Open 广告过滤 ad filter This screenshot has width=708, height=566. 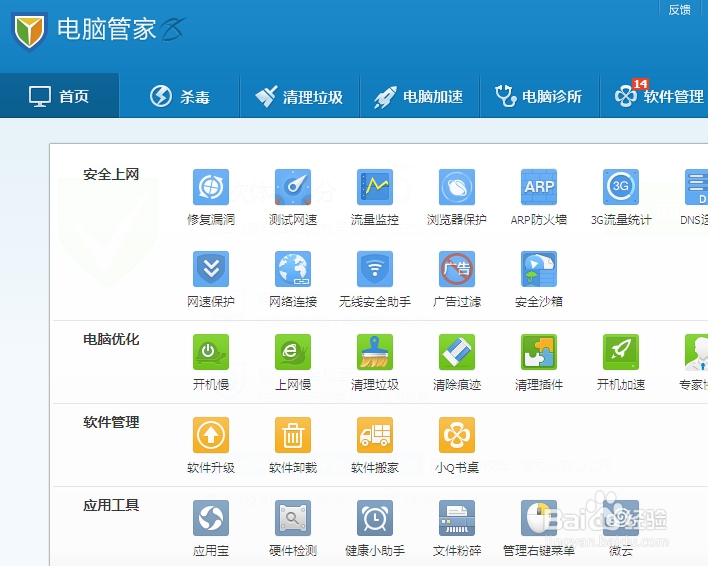coord(457,269)
